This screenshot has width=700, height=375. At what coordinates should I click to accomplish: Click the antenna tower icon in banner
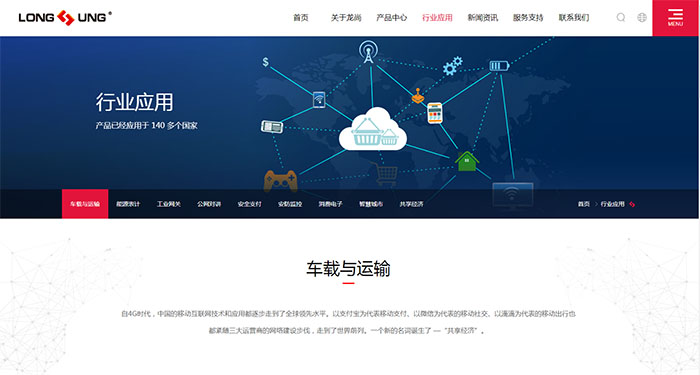(x=368, y=52)
